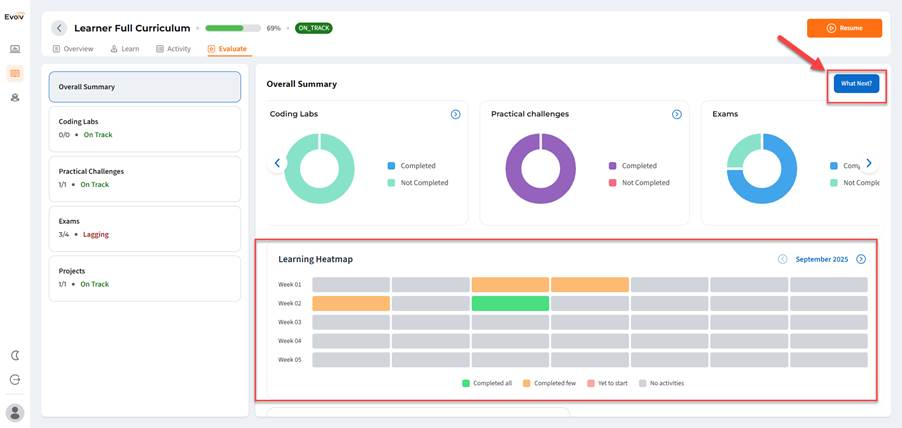Click the What Next? button
Screen dimensions: 902x428
857,84
